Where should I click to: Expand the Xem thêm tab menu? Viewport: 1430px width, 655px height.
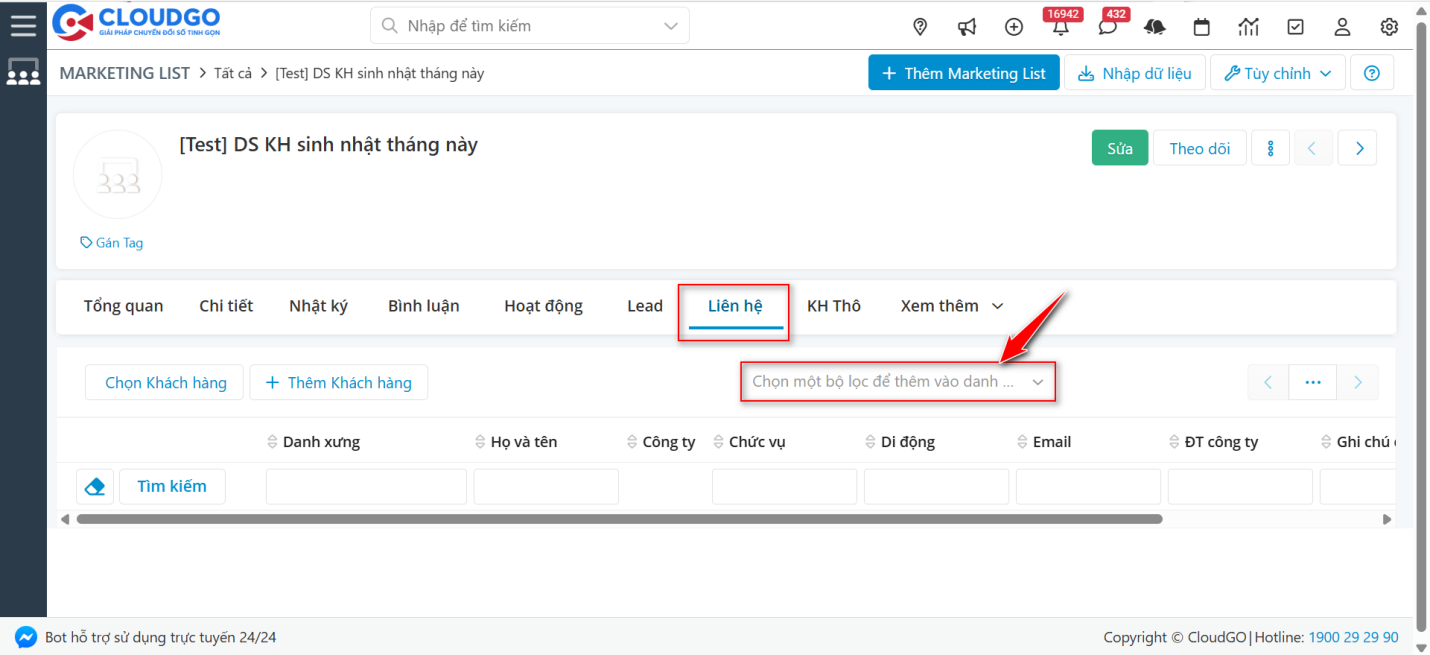951,306
